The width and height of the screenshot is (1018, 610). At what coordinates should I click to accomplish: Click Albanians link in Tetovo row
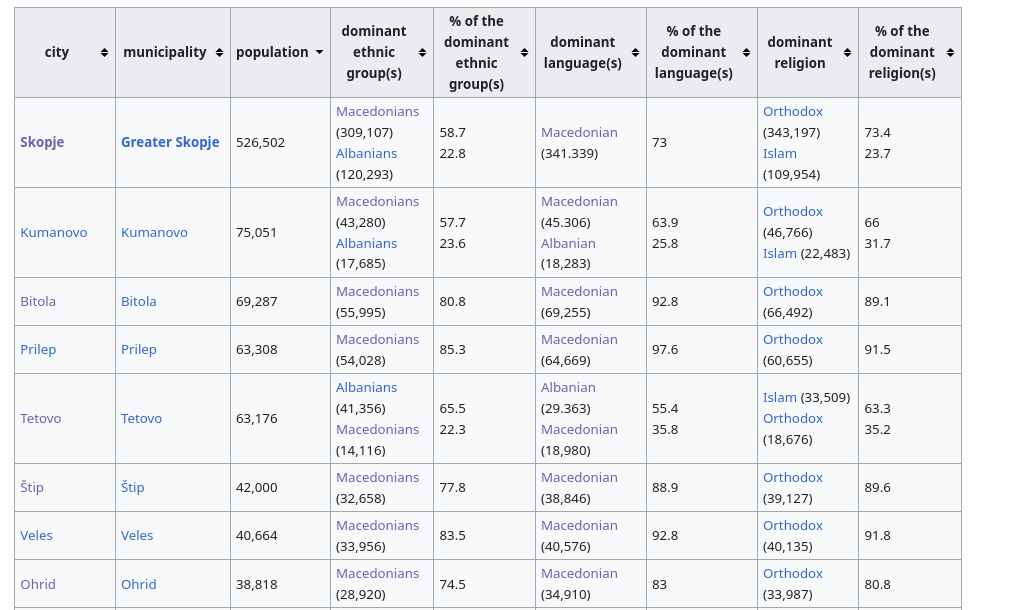point(366,387)
